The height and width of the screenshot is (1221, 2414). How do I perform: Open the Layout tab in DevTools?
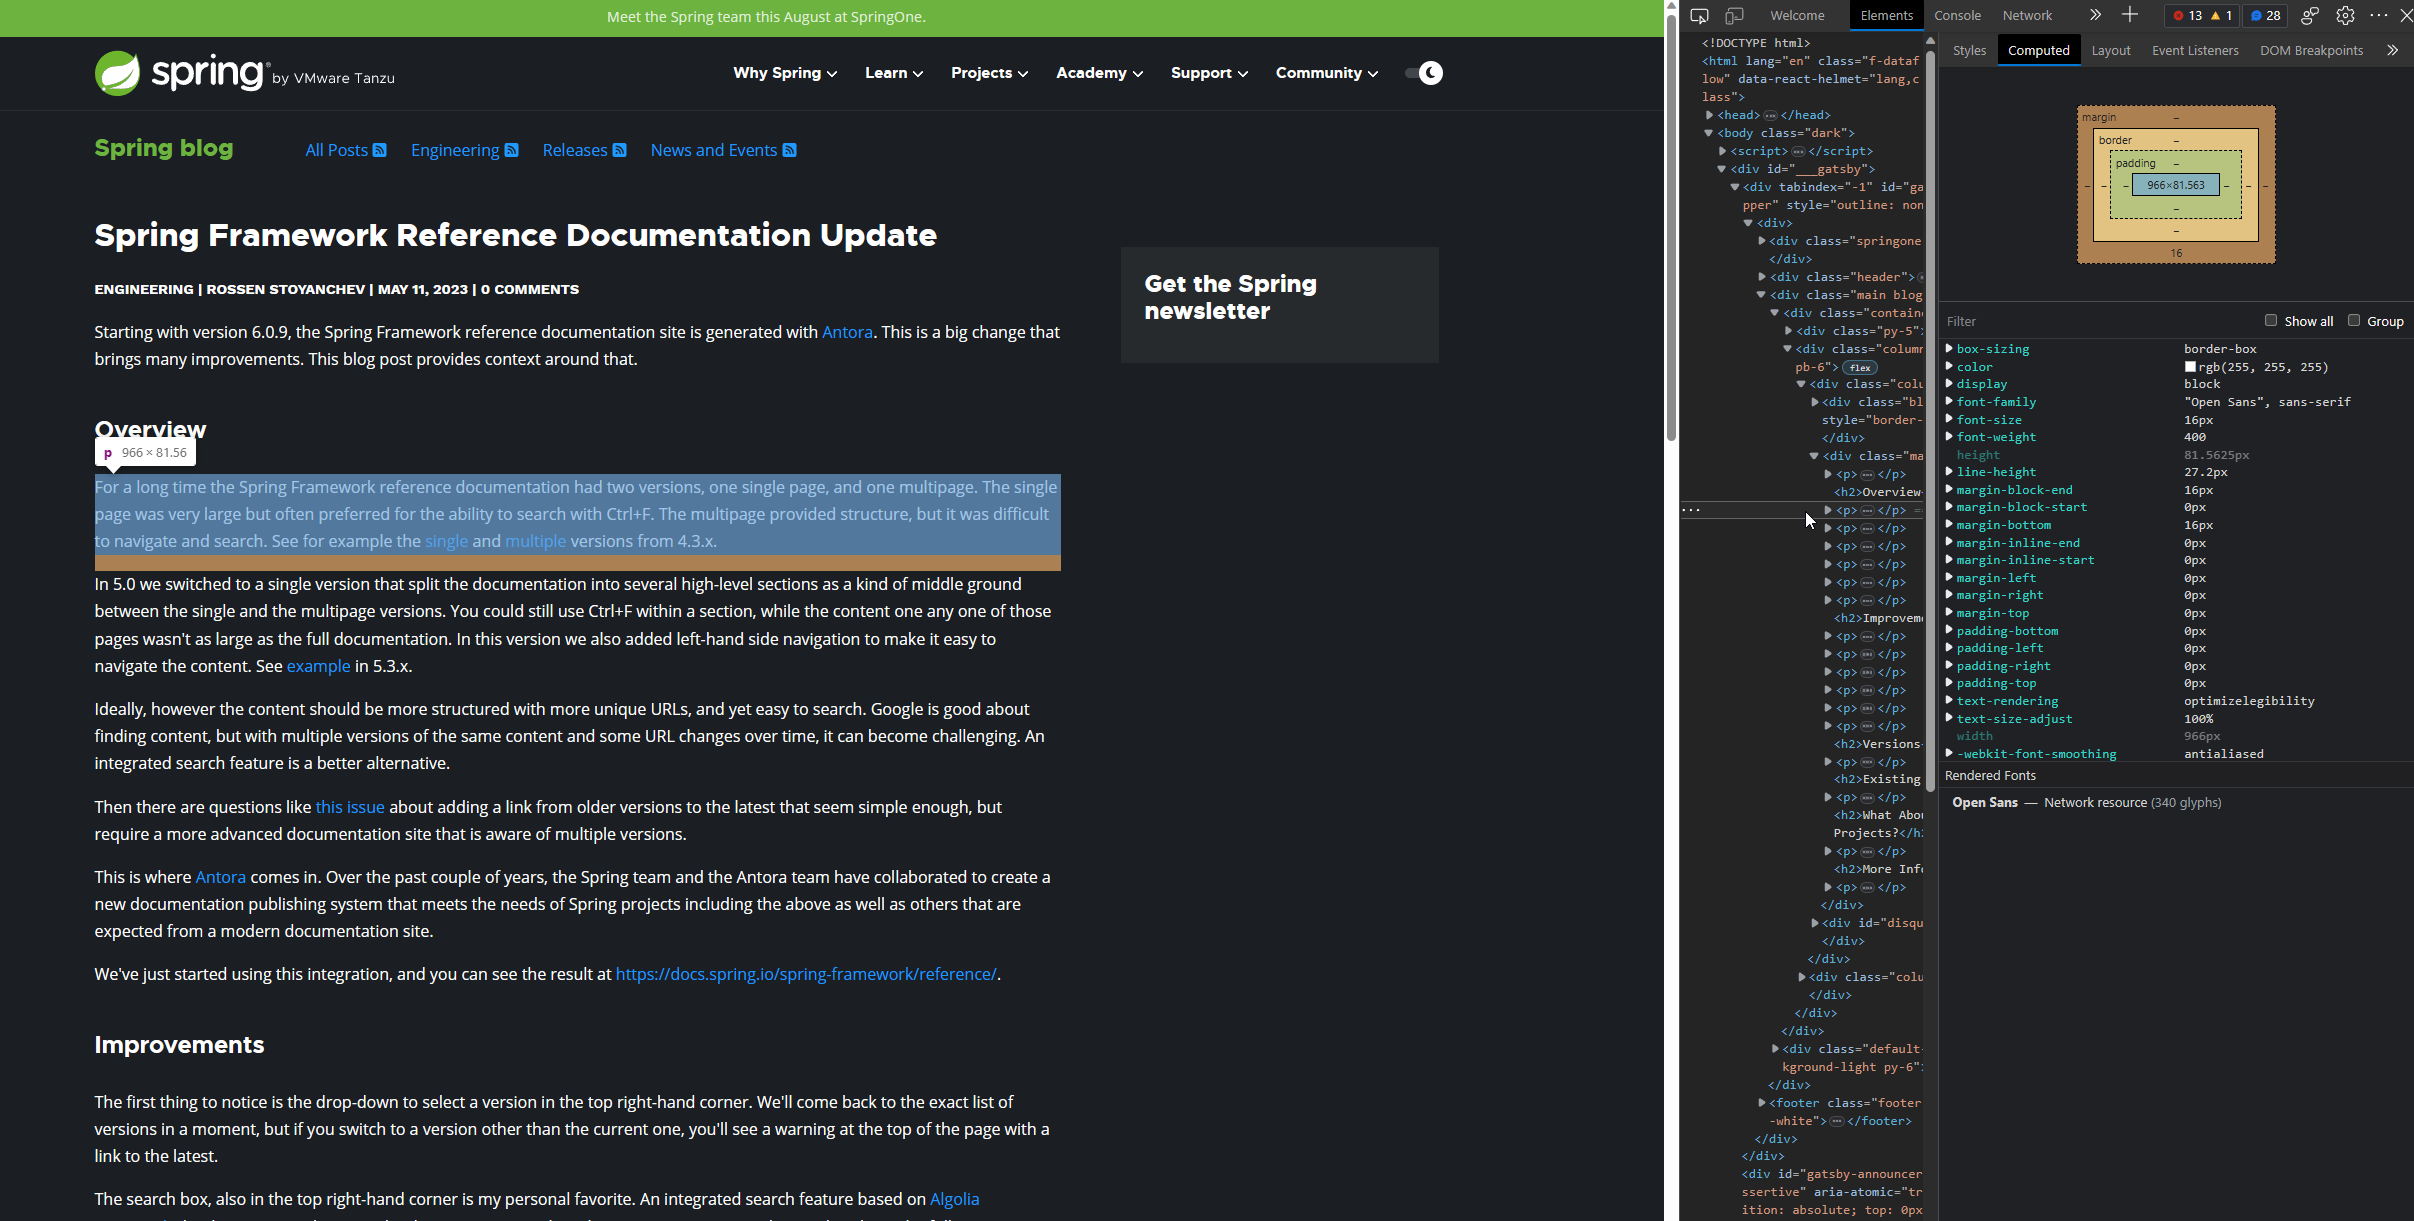(2111, 50)
